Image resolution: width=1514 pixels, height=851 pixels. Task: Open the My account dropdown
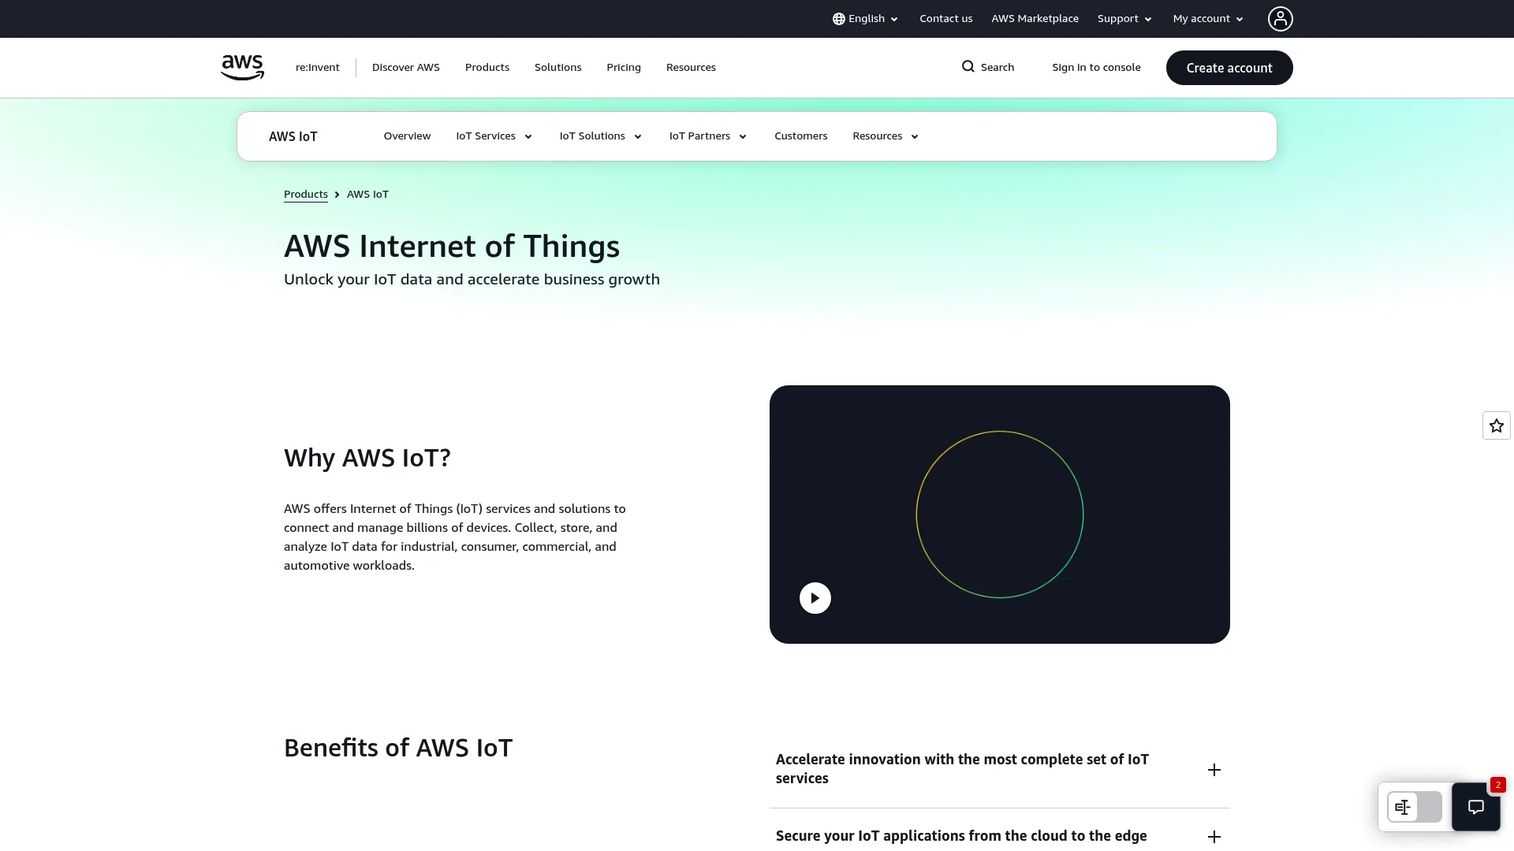pos(1208,19)
